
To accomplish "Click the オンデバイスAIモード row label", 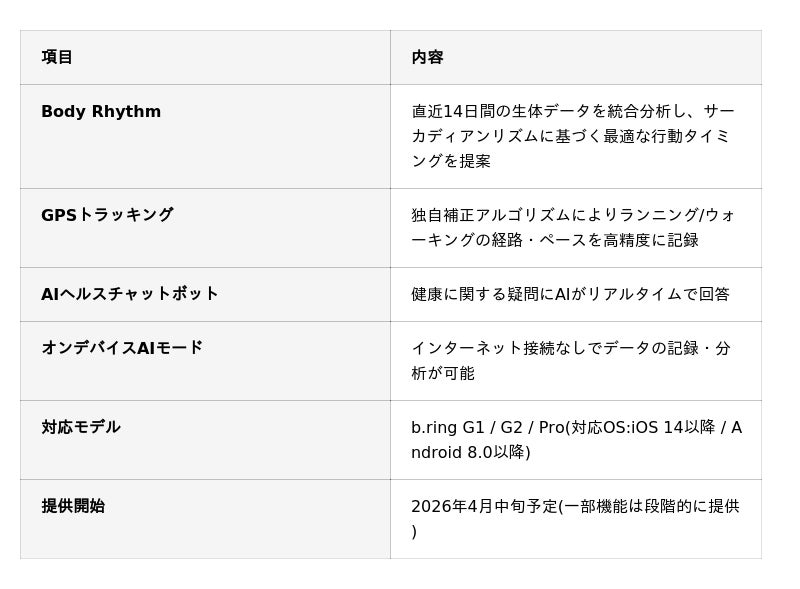I will coord(122,348).
